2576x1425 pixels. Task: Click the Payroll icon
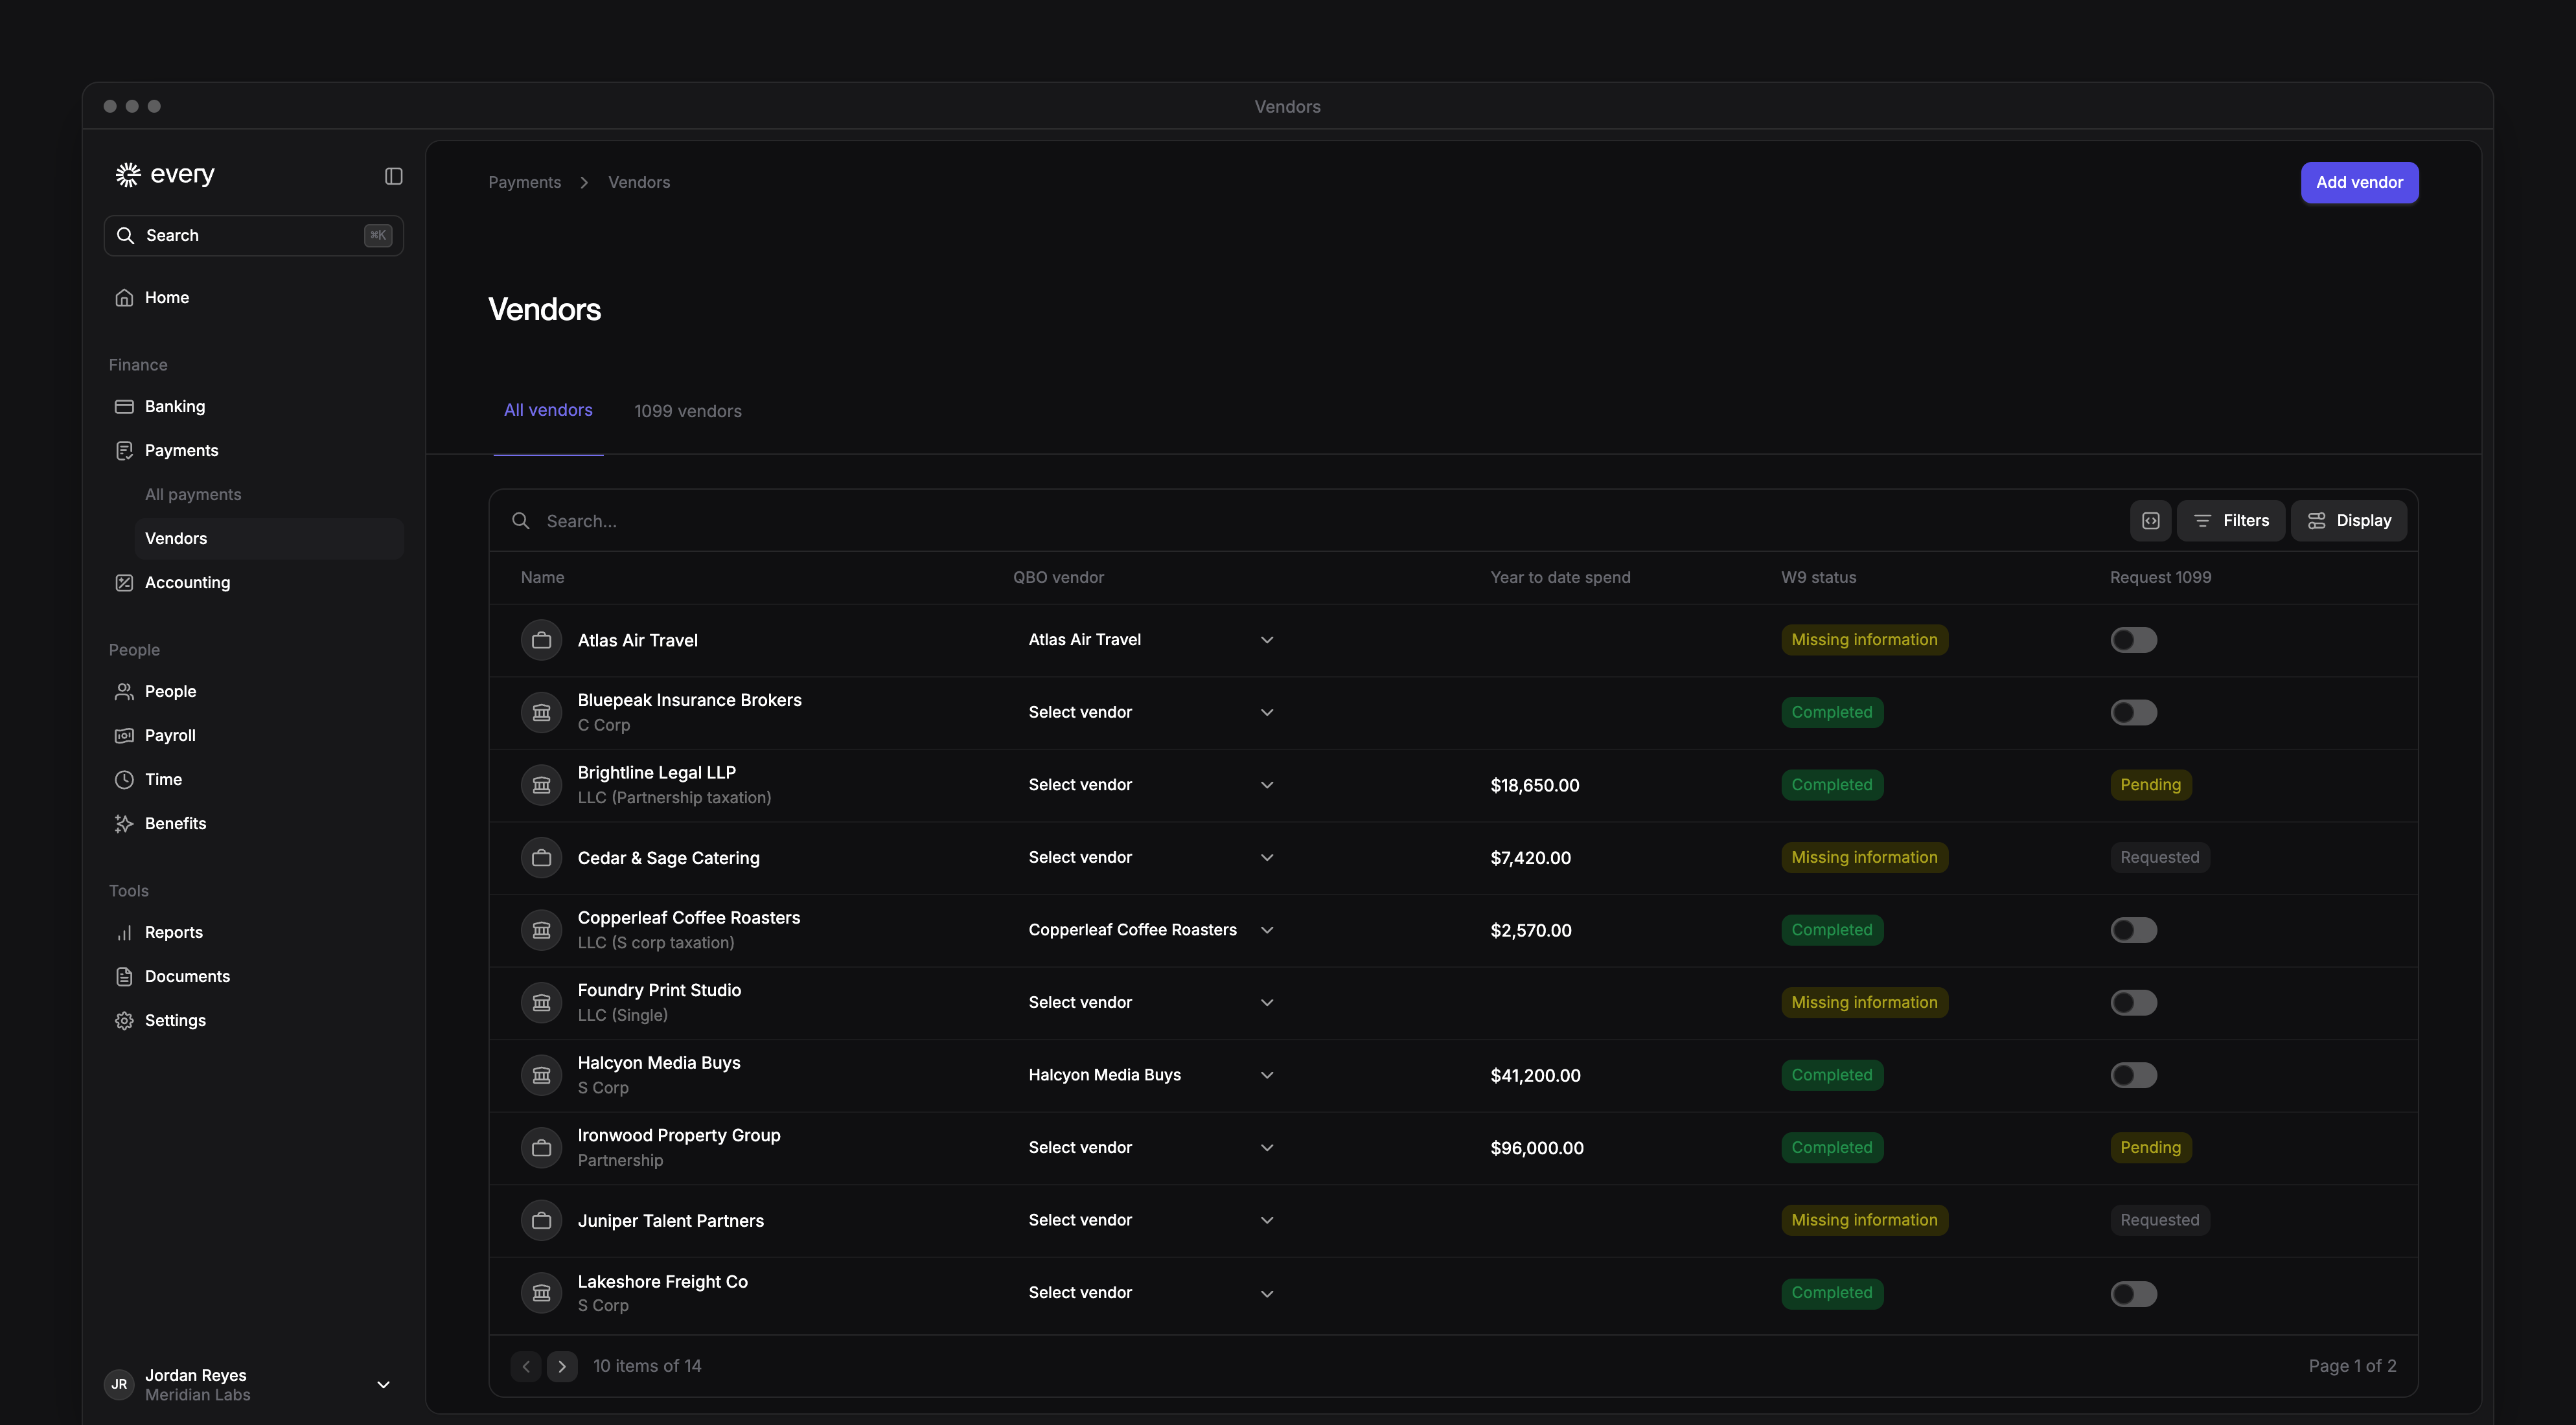coord(124,736)
